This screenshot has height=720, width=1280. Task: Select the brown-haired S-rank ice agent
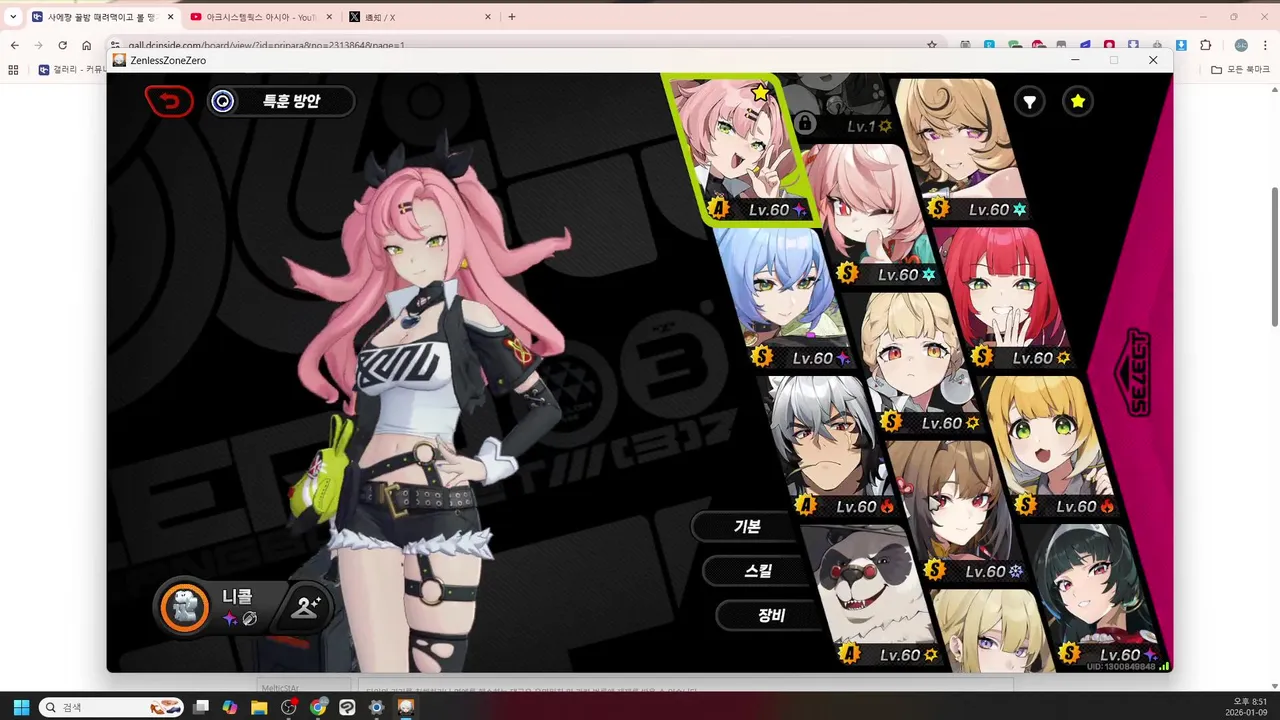pos(958,510)
